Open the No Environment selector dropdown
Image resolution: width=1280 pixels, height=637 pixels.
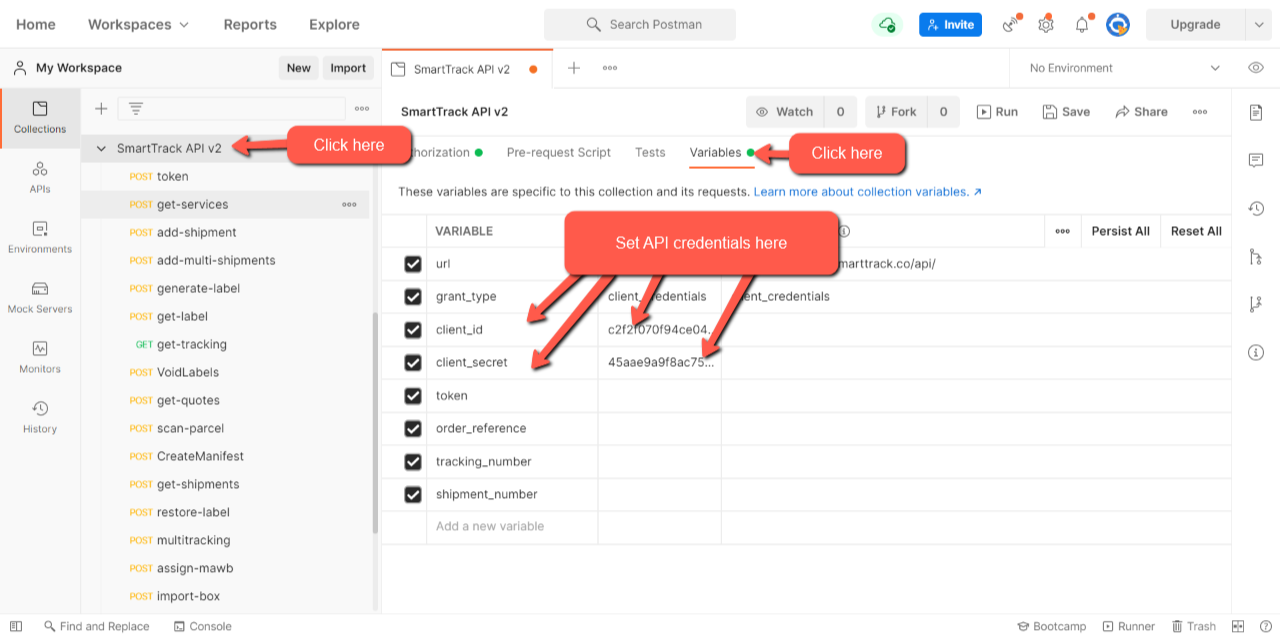tap(1125, 68)
